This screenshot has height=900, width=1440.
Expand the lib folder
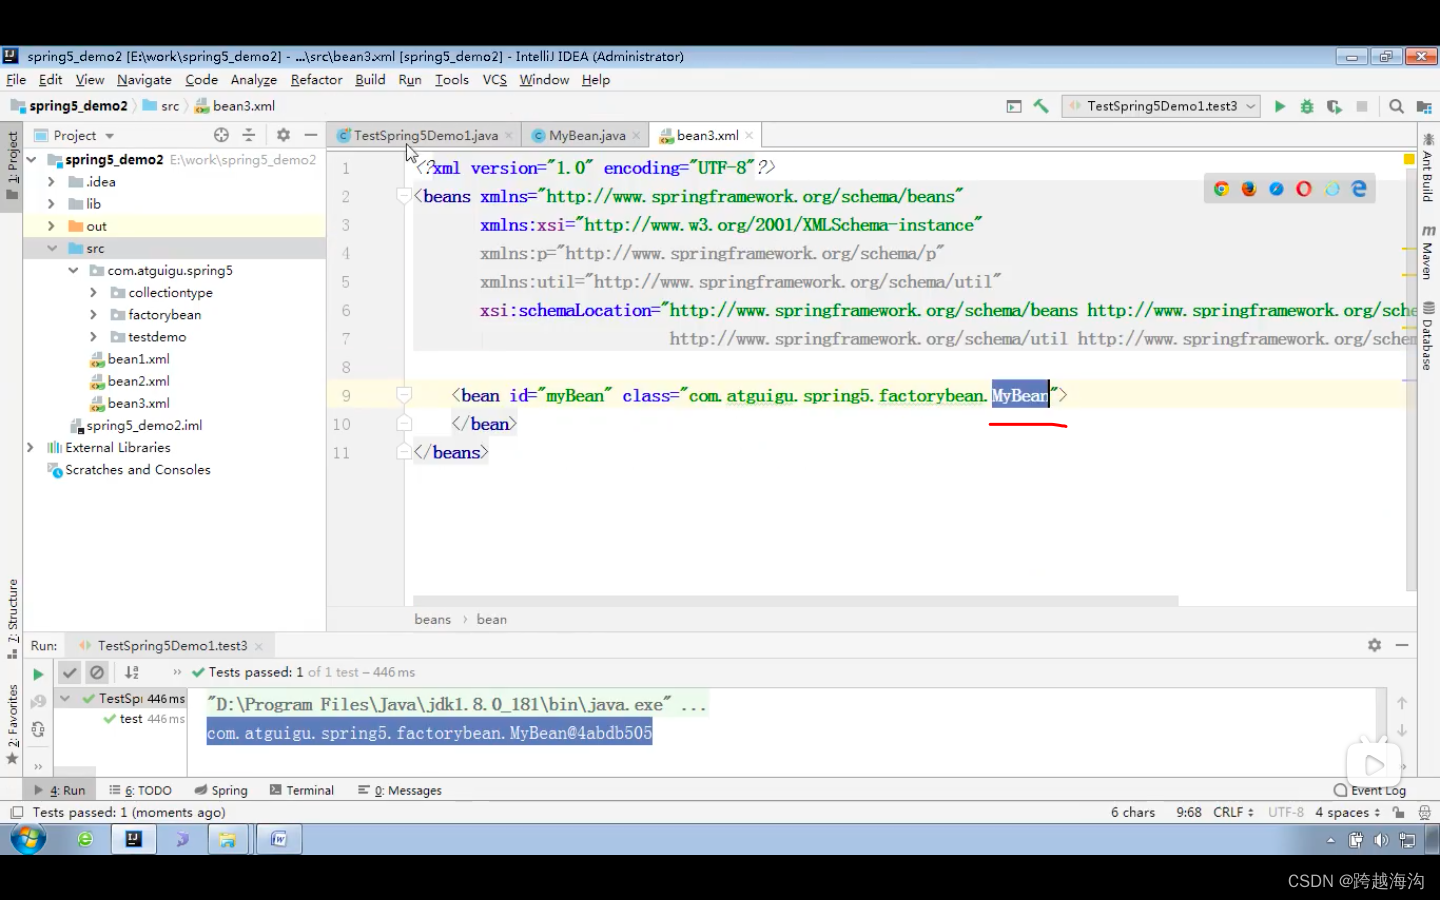point(51,204)
